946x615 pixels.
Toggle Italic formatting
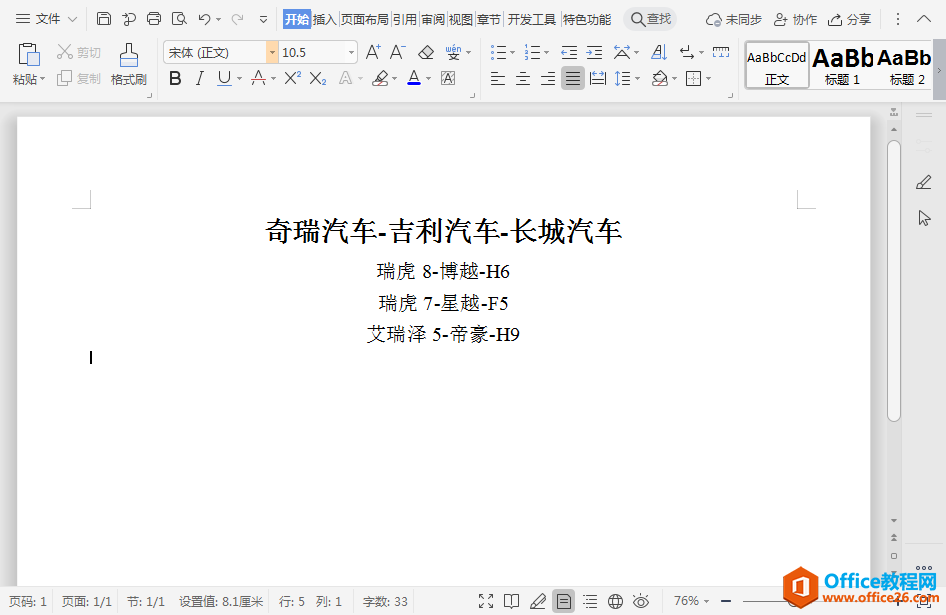200,78
